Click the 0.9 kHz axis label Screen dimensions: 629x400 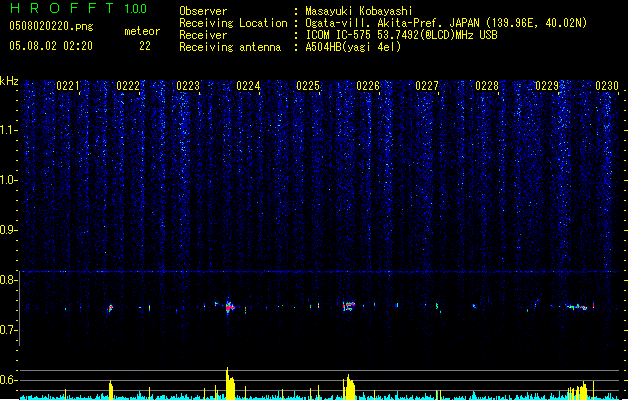coord(9,230)
